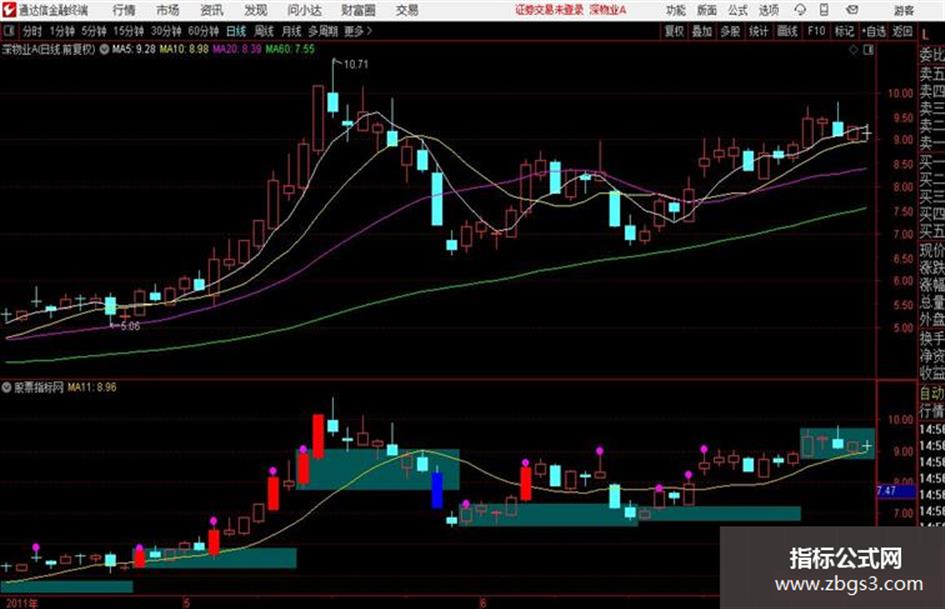The width and height of the screenshot is (945, 609).
Task: Click the 深物业A(日线 前复权) chart title
Action: point(49,49)
